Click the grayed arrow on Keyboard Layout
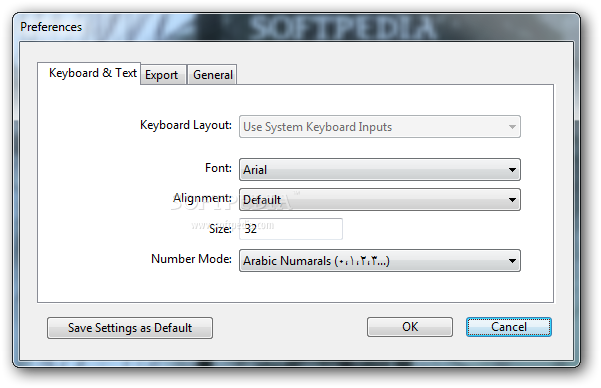The height and width of the screenshot is (388, 601). coord(512,127)
